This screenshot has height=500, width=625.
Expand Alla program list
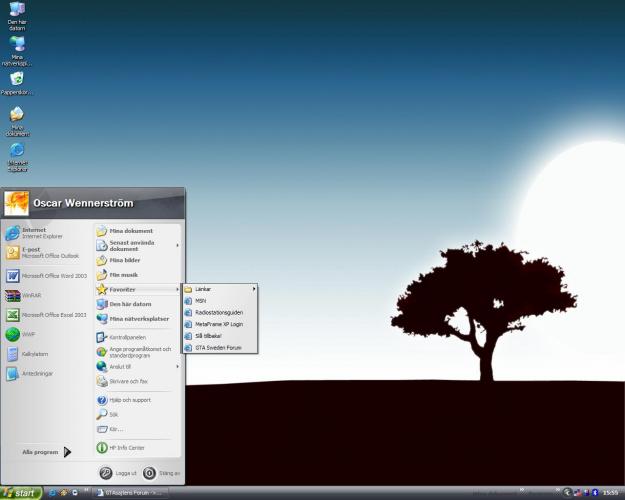click(46, 452)
